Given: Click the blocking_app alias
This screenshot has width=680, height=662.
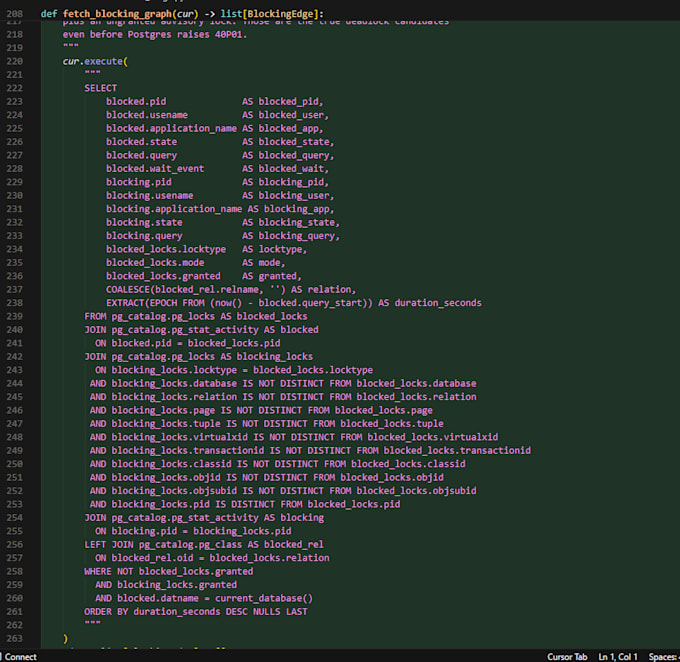Looking at the screenshot, I should click(297, 209).
